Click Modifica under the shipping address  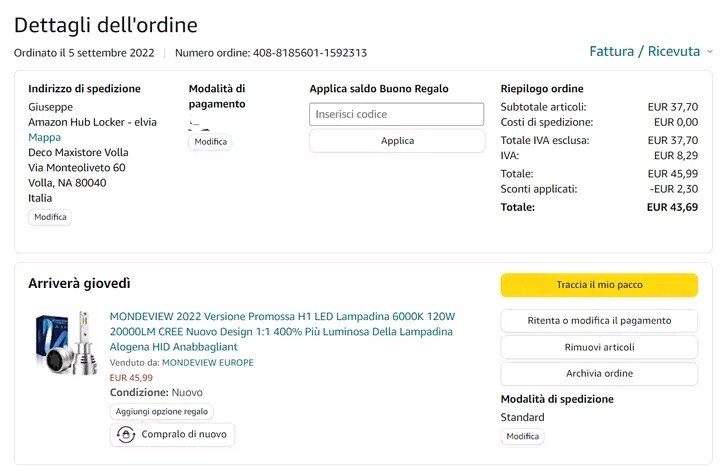50,217
